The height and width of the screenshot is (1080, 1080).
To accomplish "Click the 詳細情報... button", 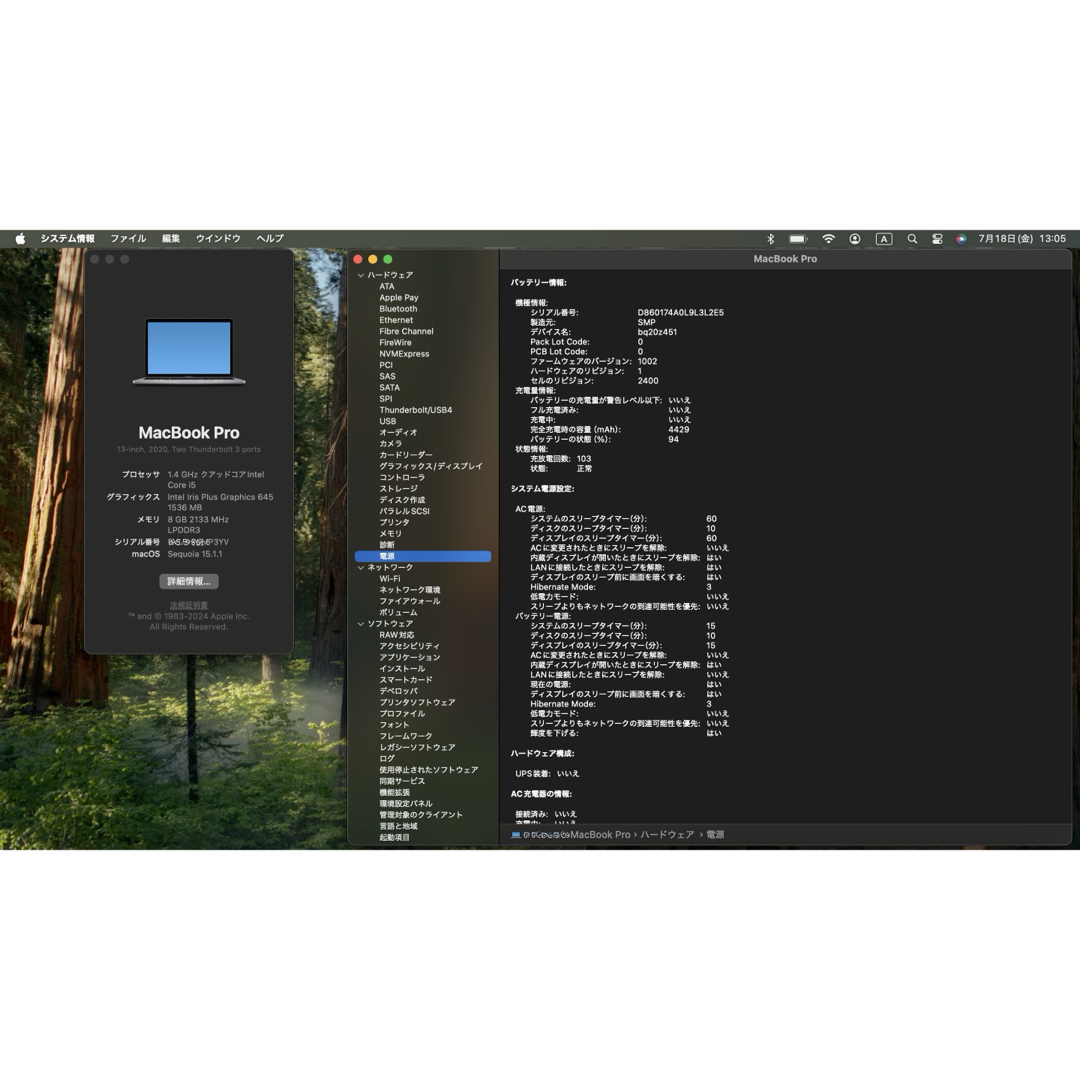I will (x=189, y=581).
